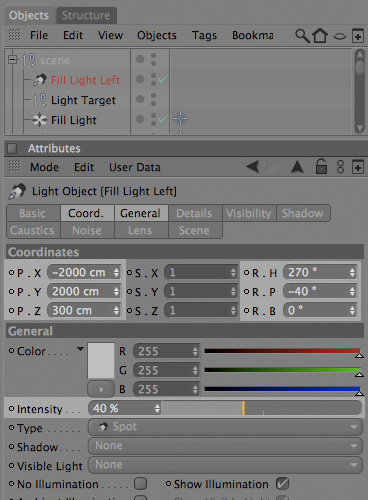Click new panel icon in Attributes toolbar

click(x=358, y=167)
